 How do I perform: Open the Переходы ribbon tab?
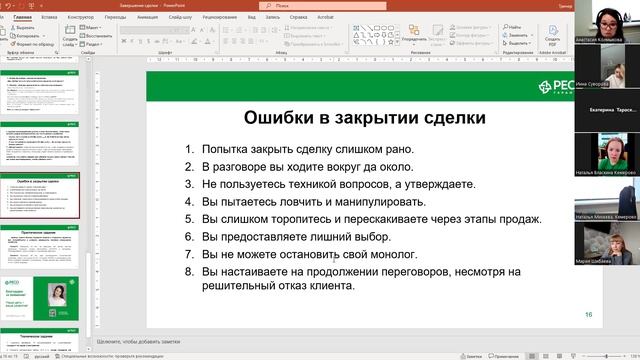[x=116, y=17]
